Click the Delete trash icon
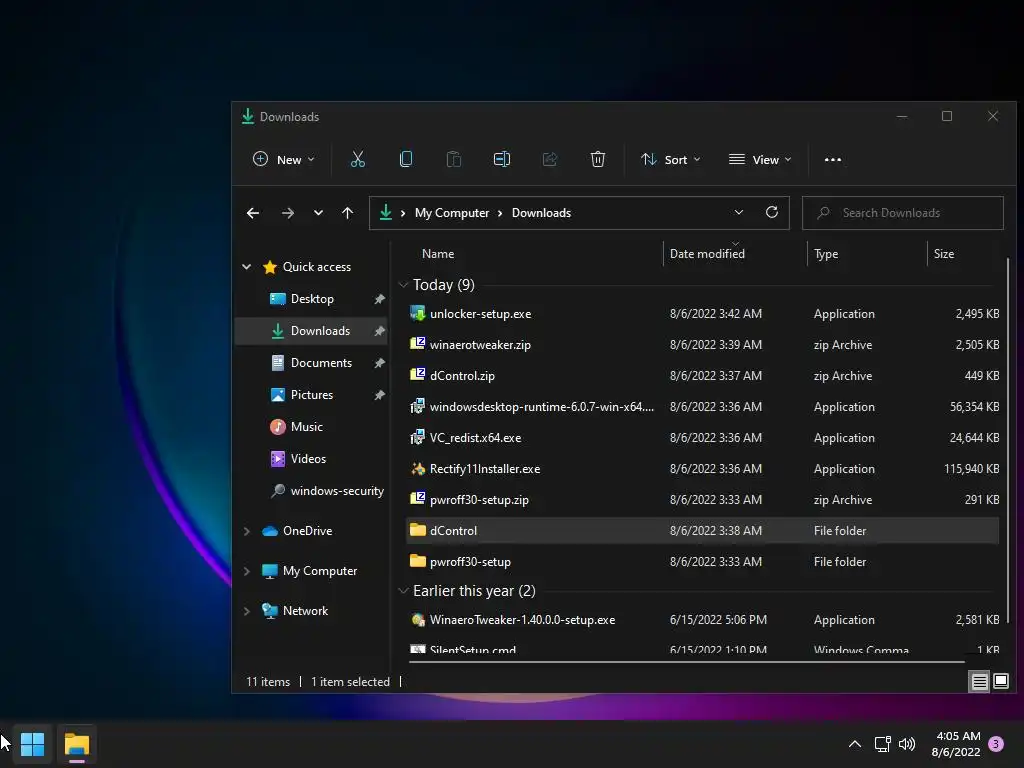The width and height of the screenshot is (1024, 768). point(598,159)
